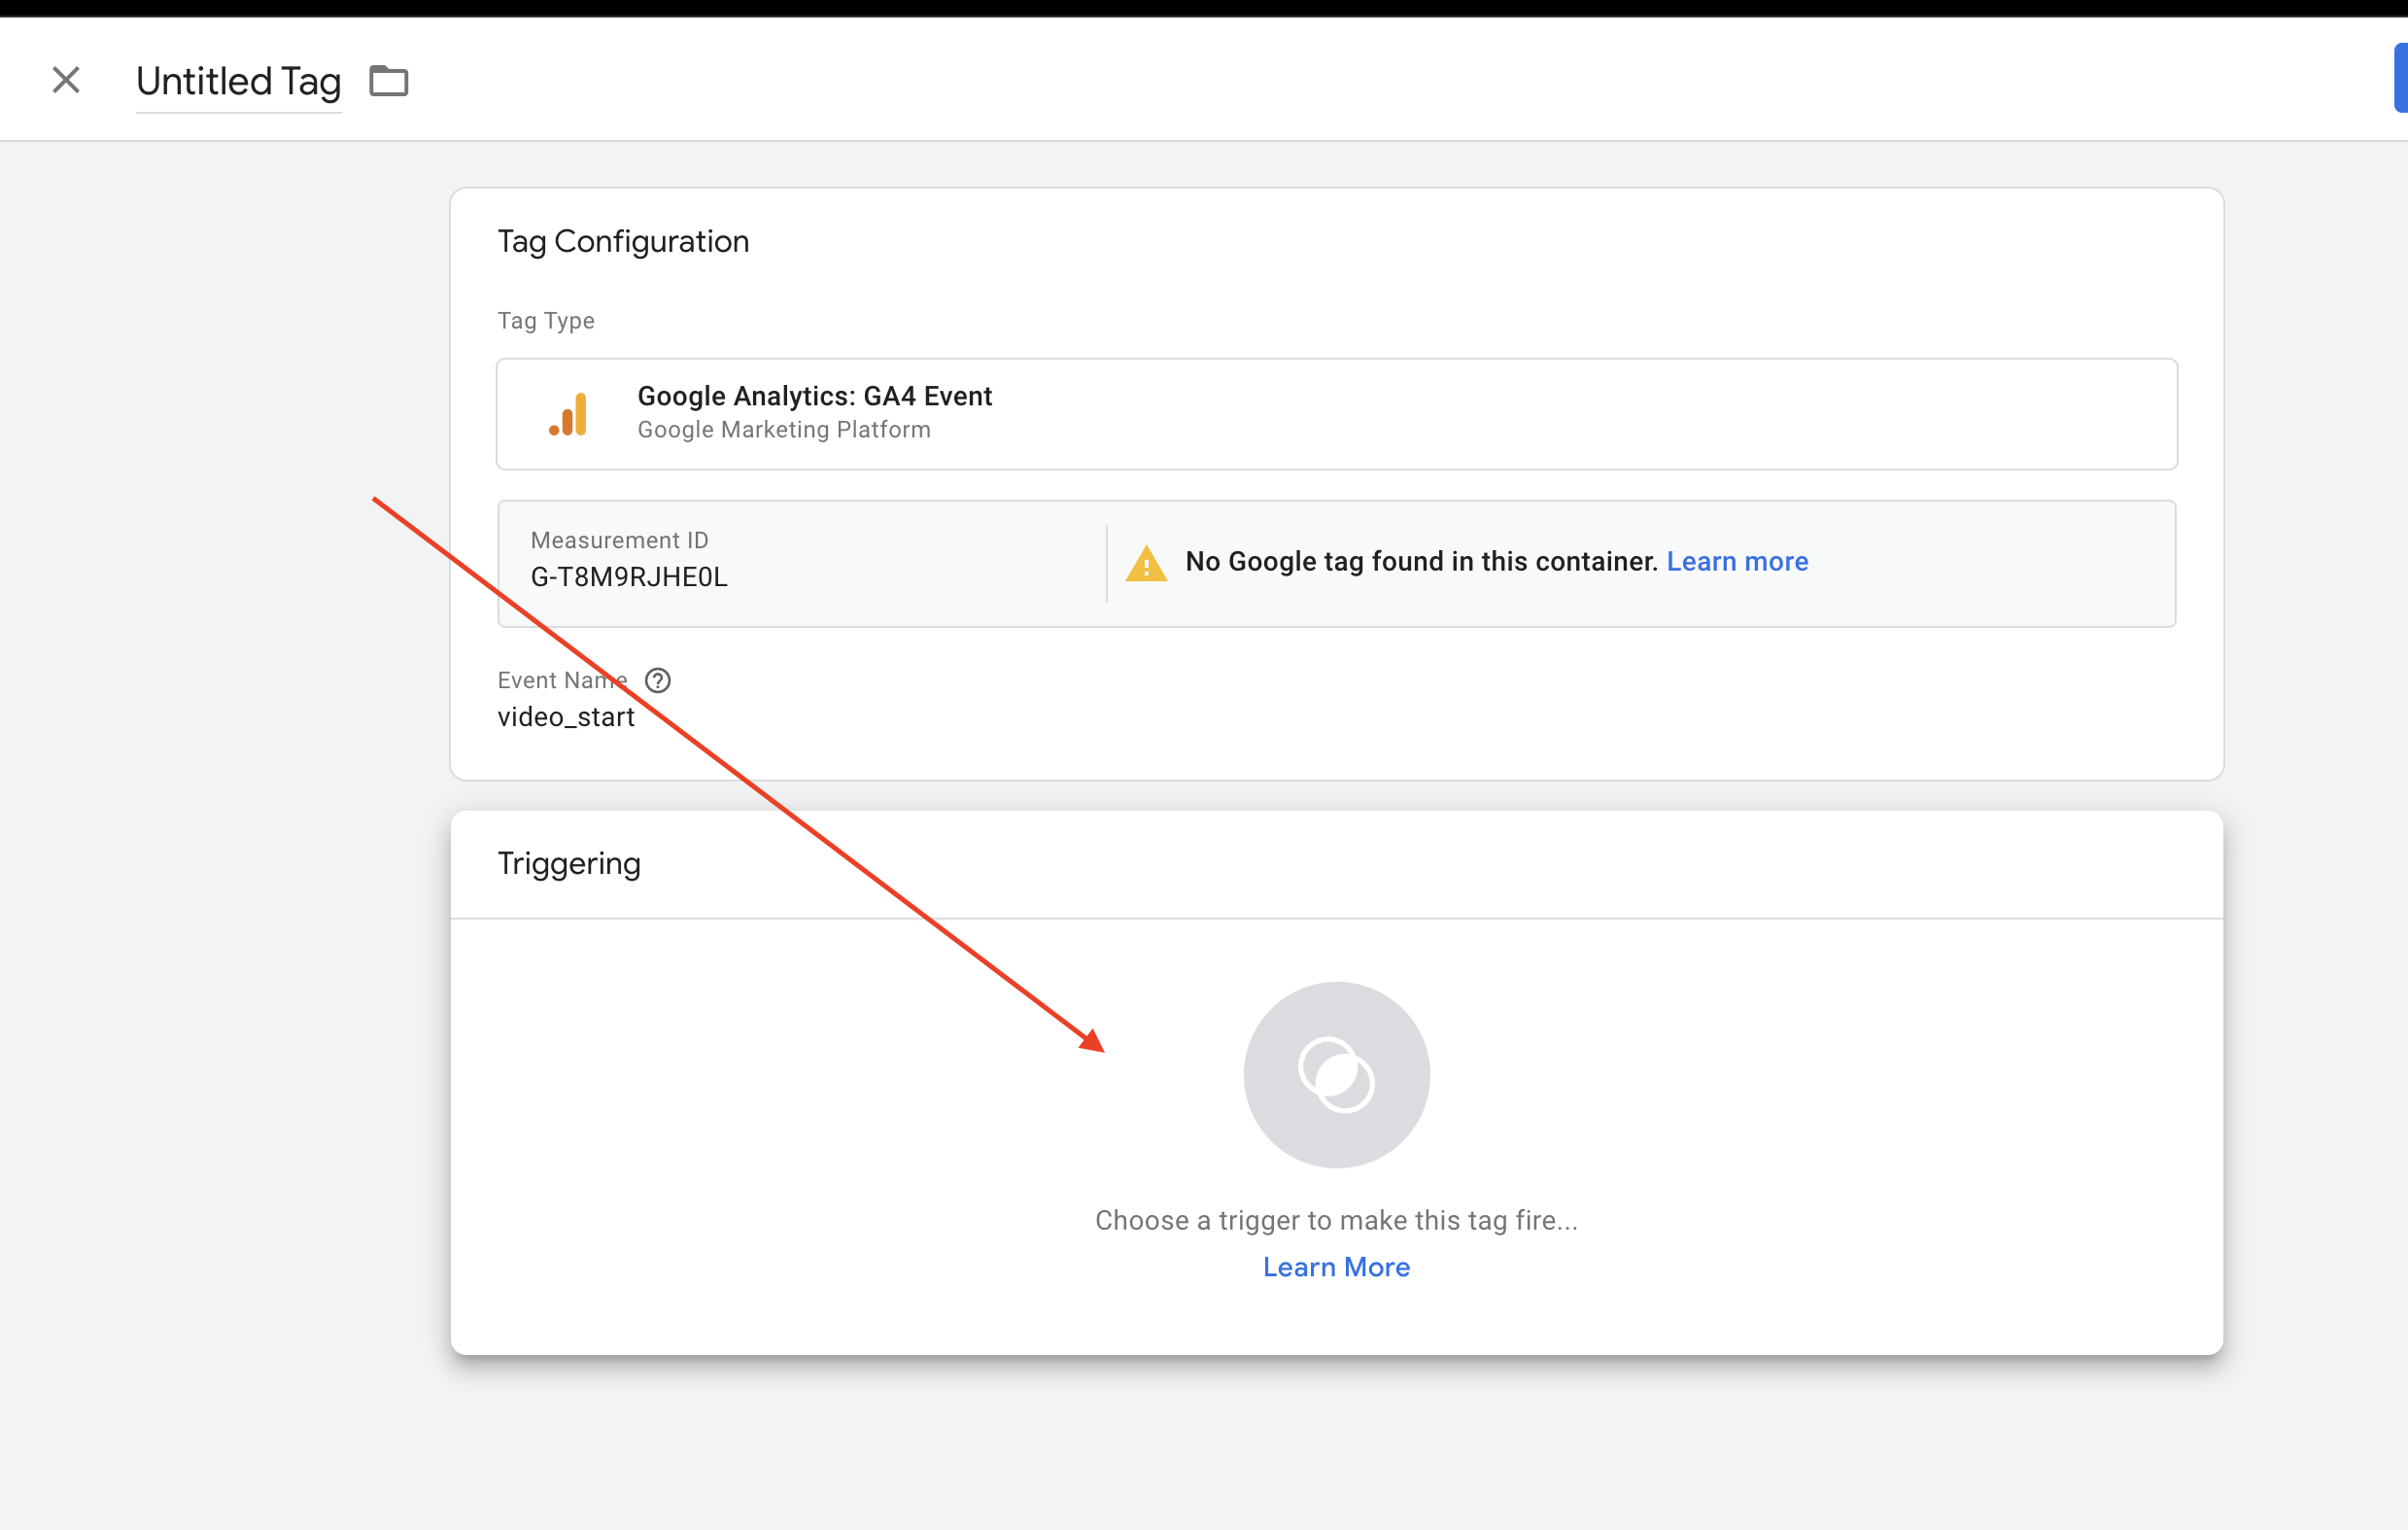Click the yellow warning triangle icon
Screen dimensions: 2408x1530
coord(1146,563)
